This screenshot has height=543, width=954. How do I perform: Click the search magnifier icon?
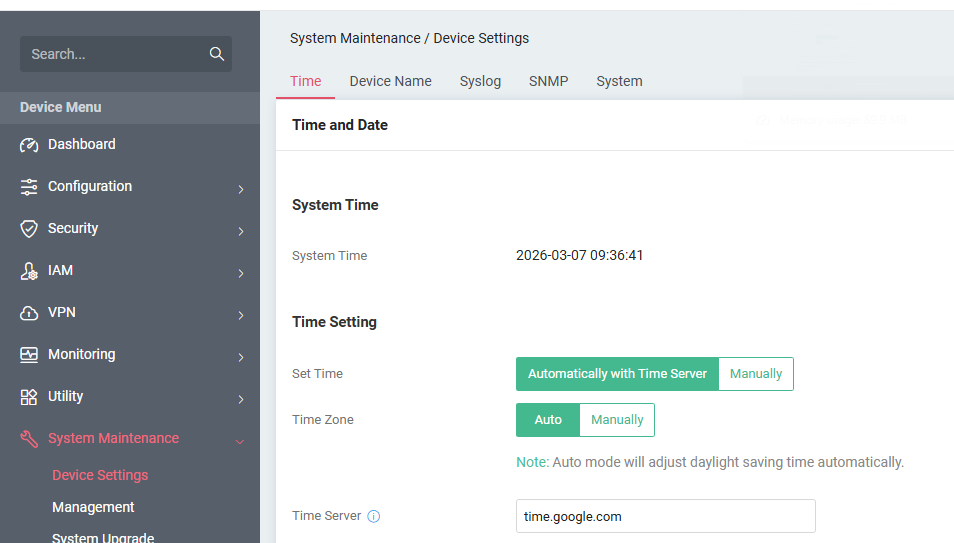coord(216,54)
